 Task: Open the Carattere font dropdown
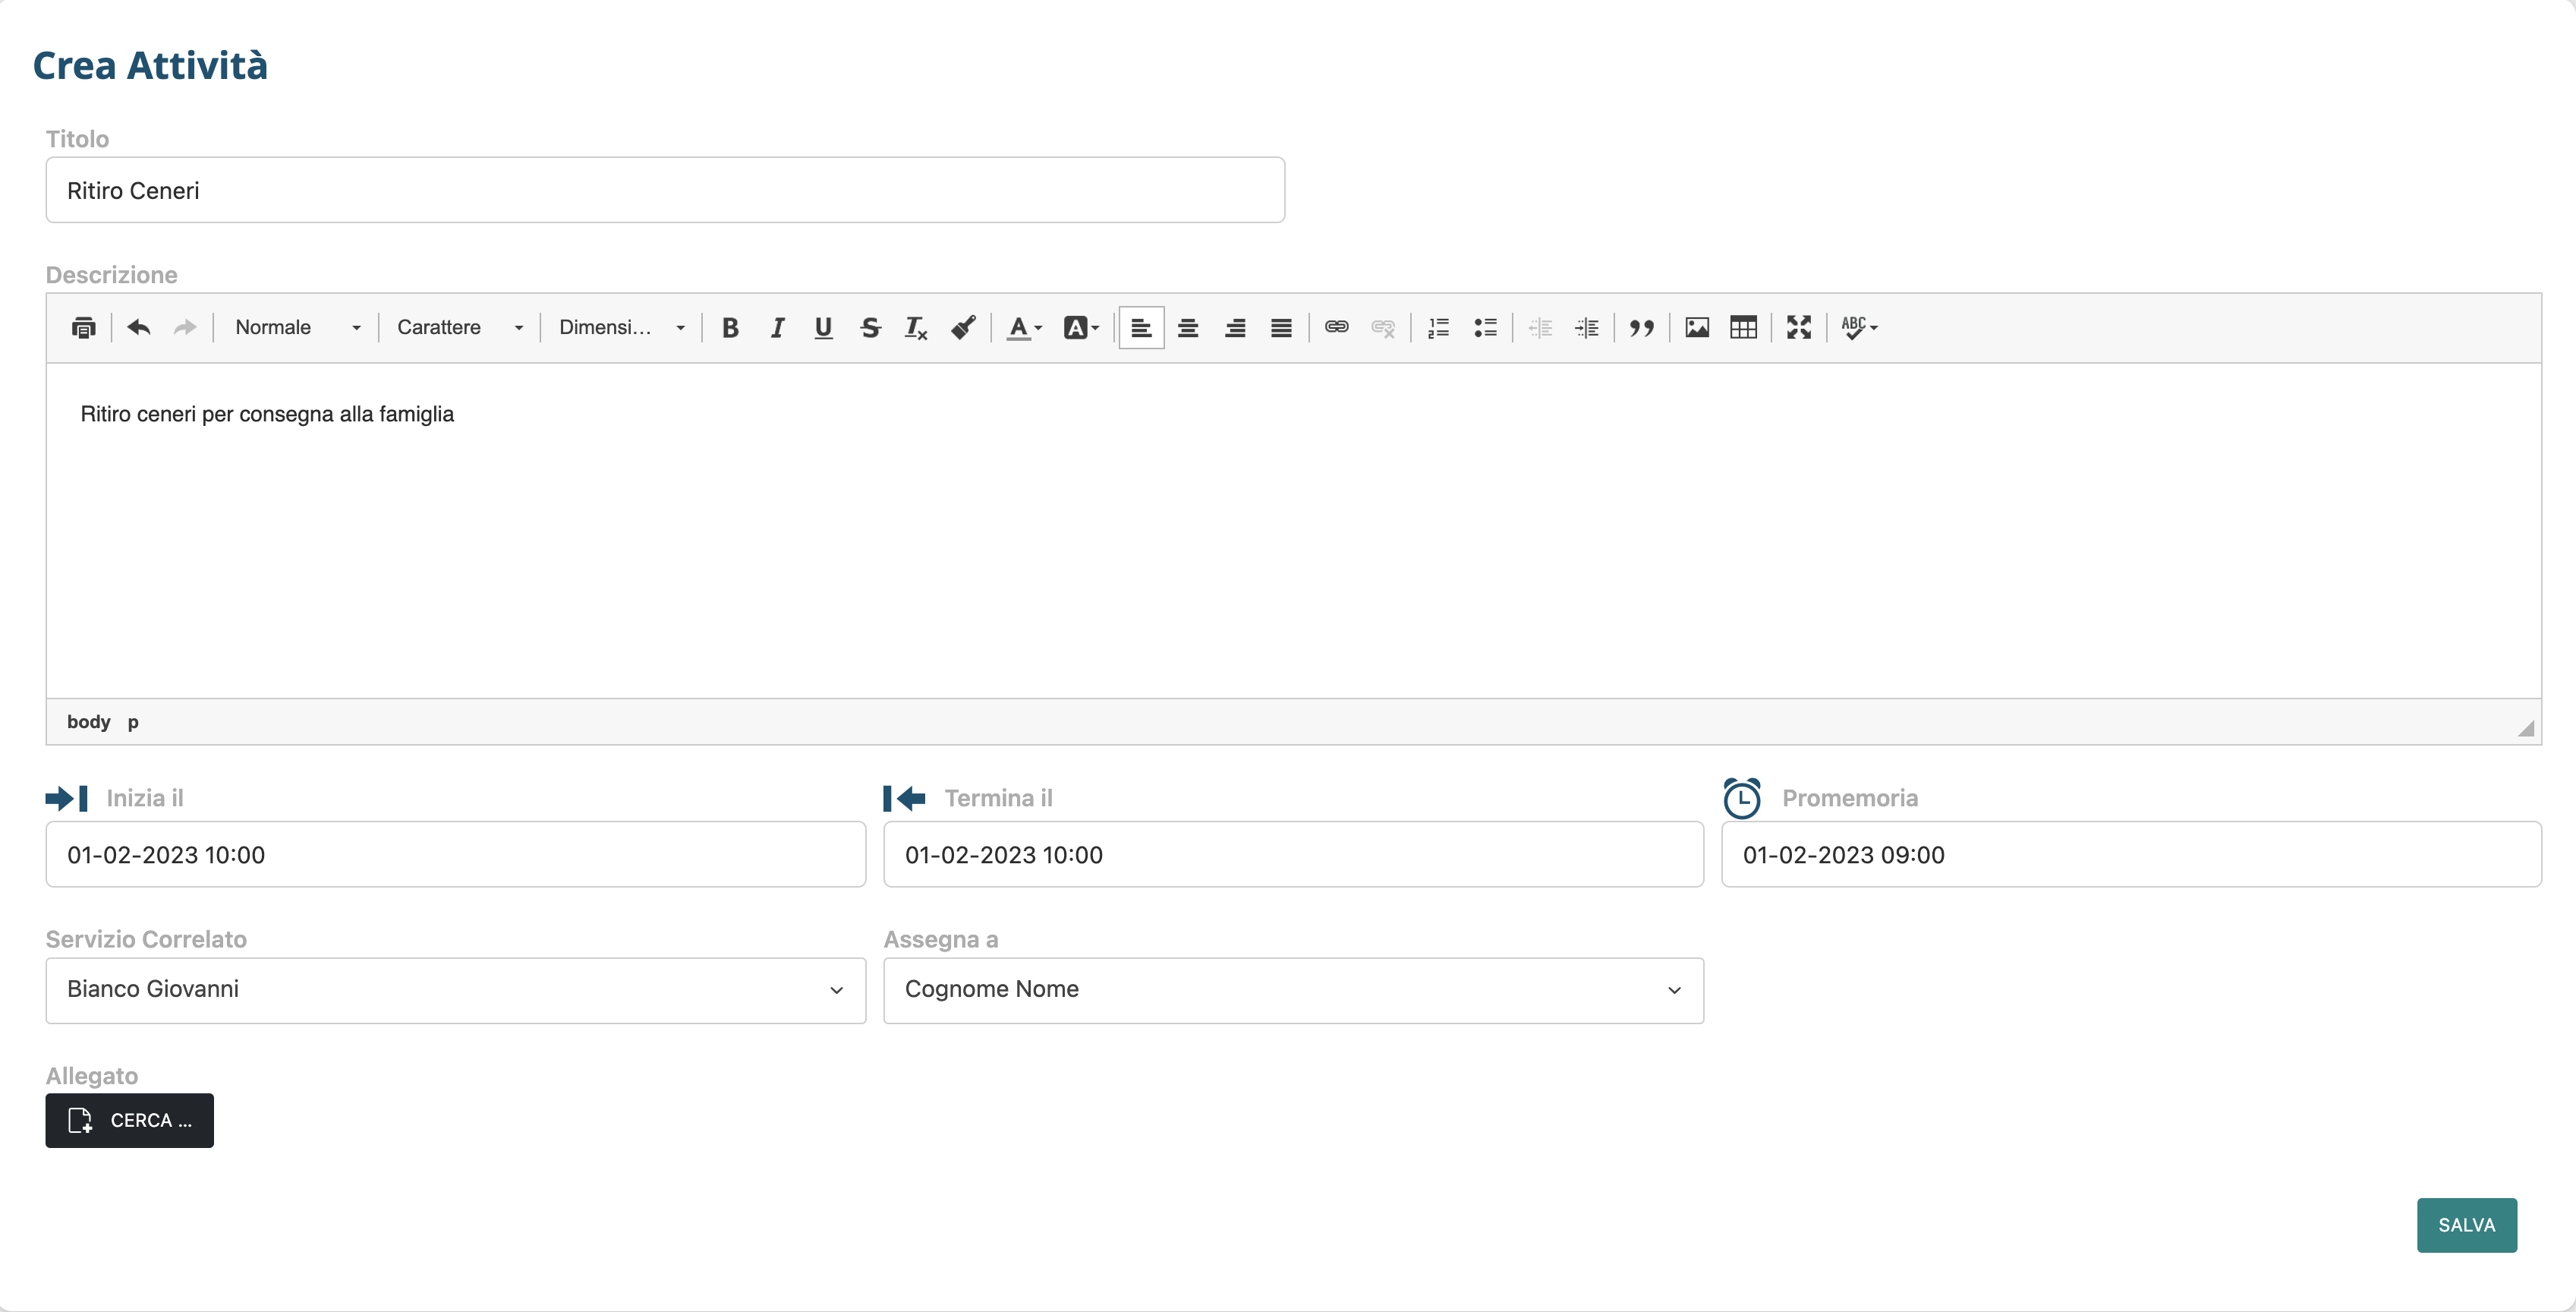(x=459, y=327)
